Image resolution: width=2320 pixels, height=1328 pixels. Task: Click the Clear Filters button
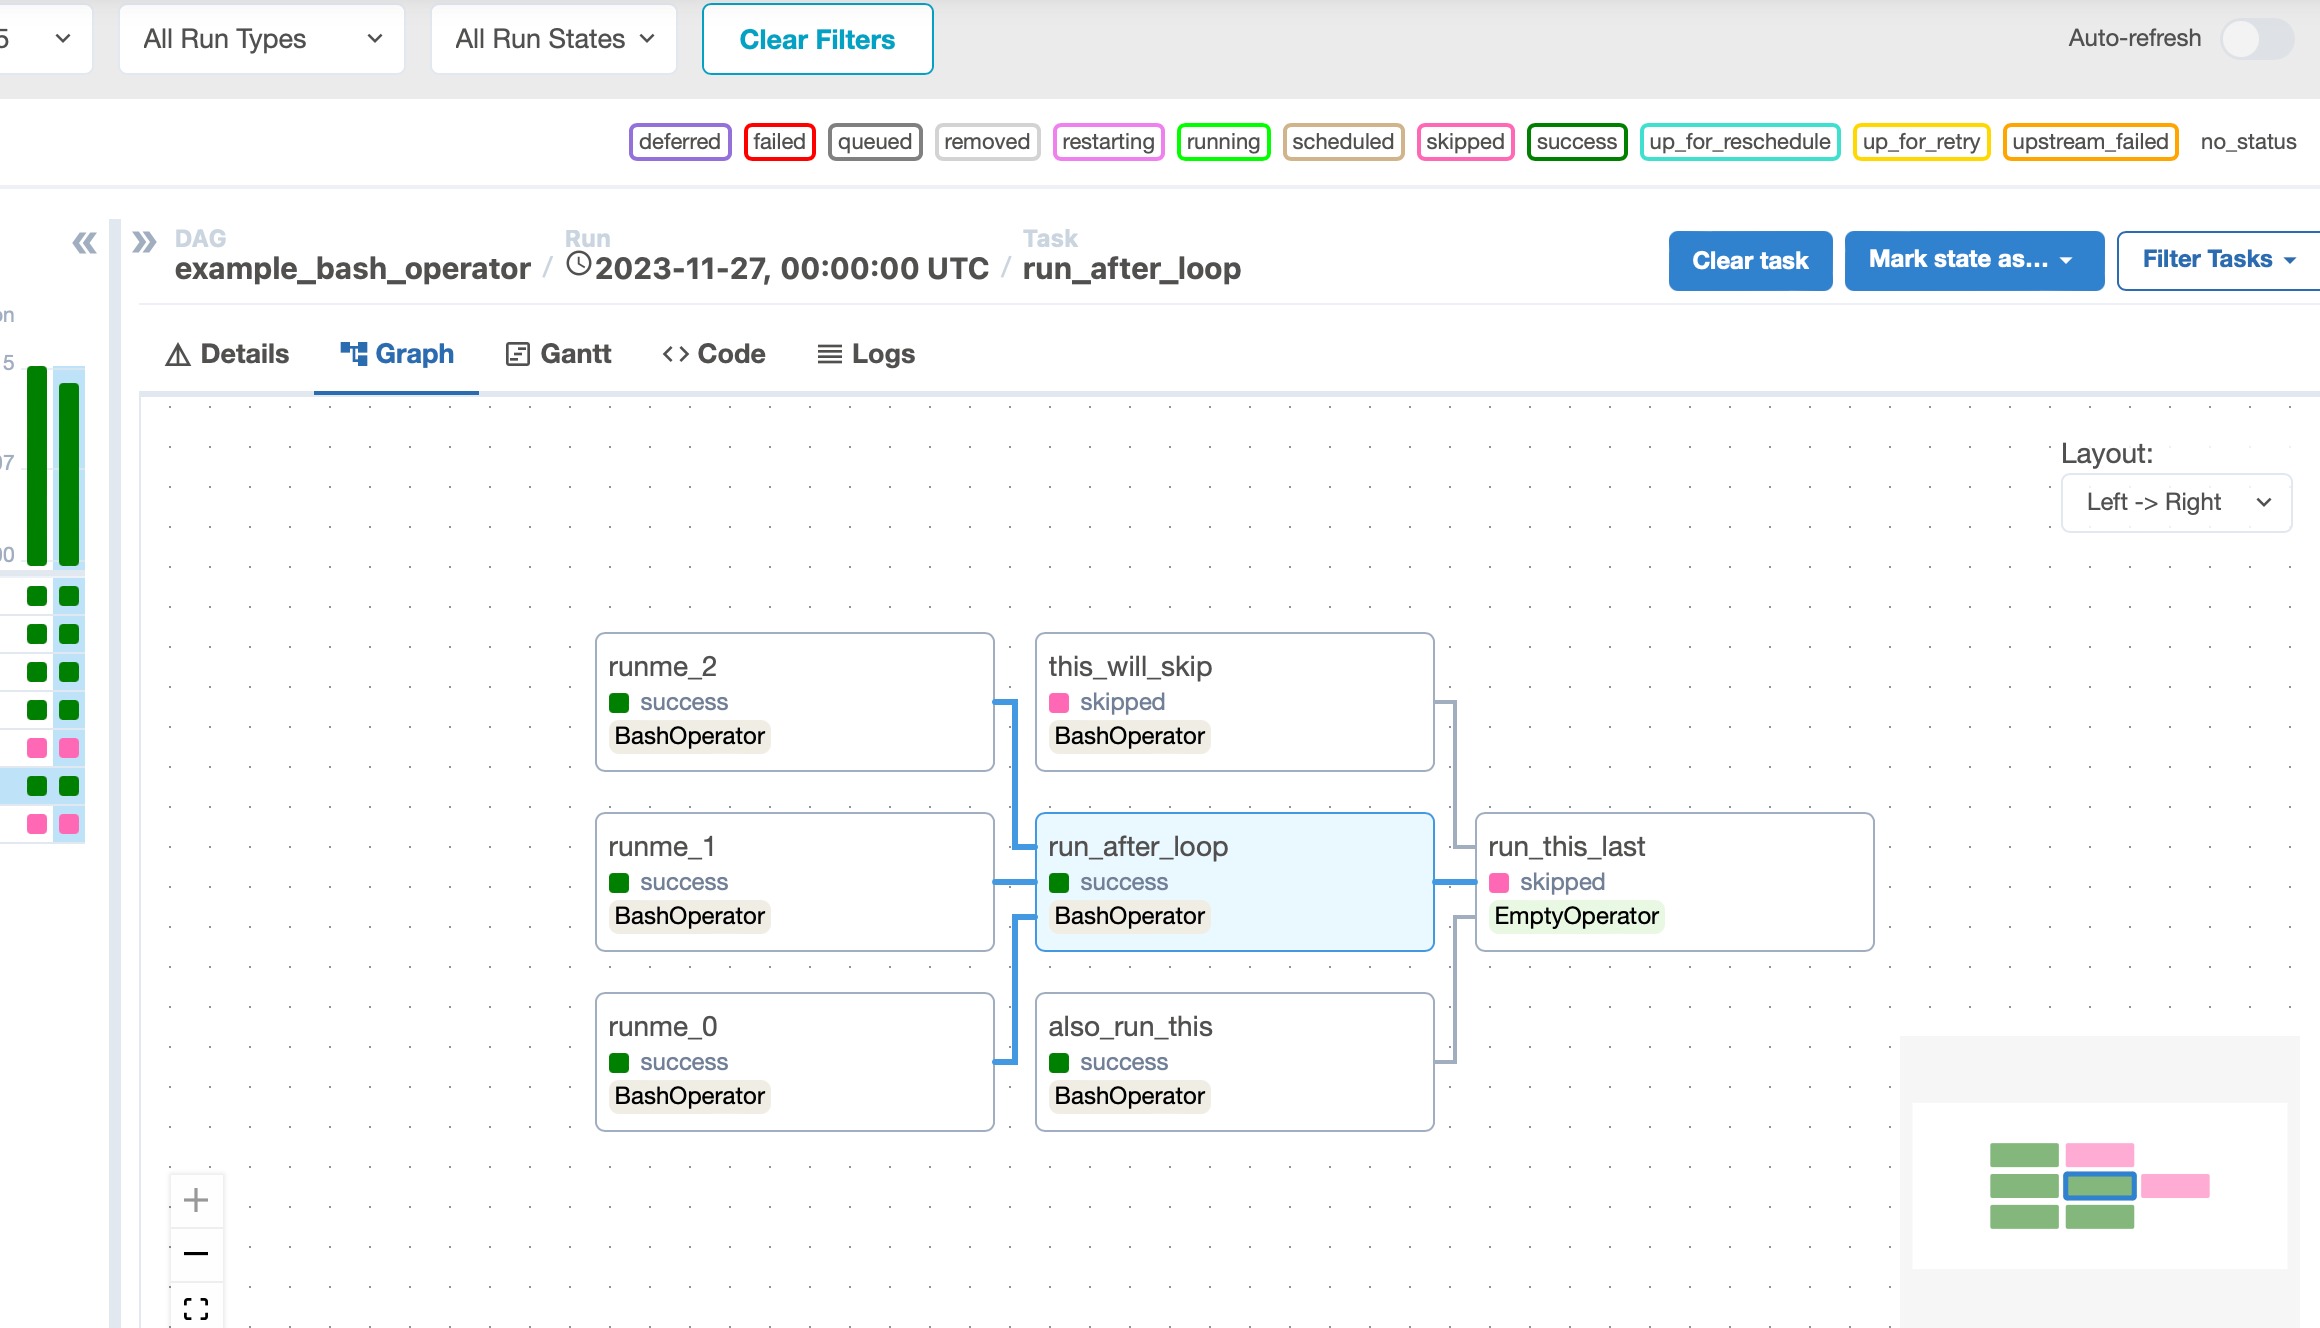click(817, 39)
